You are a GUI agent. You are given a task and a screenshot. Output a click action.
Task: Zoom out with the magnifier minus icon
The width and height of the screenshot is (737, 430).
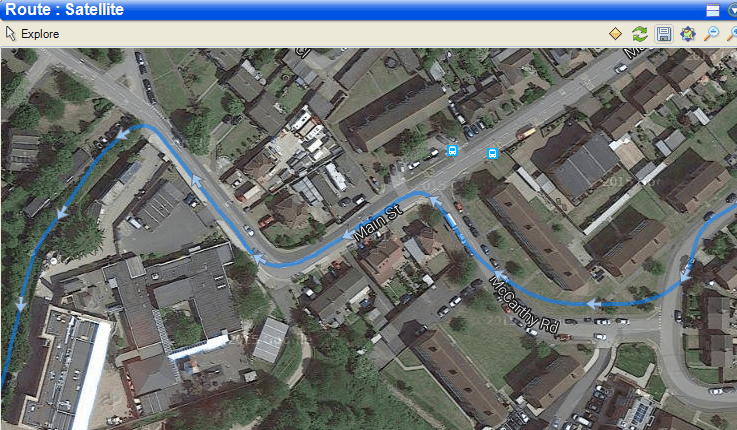[712, 34]
